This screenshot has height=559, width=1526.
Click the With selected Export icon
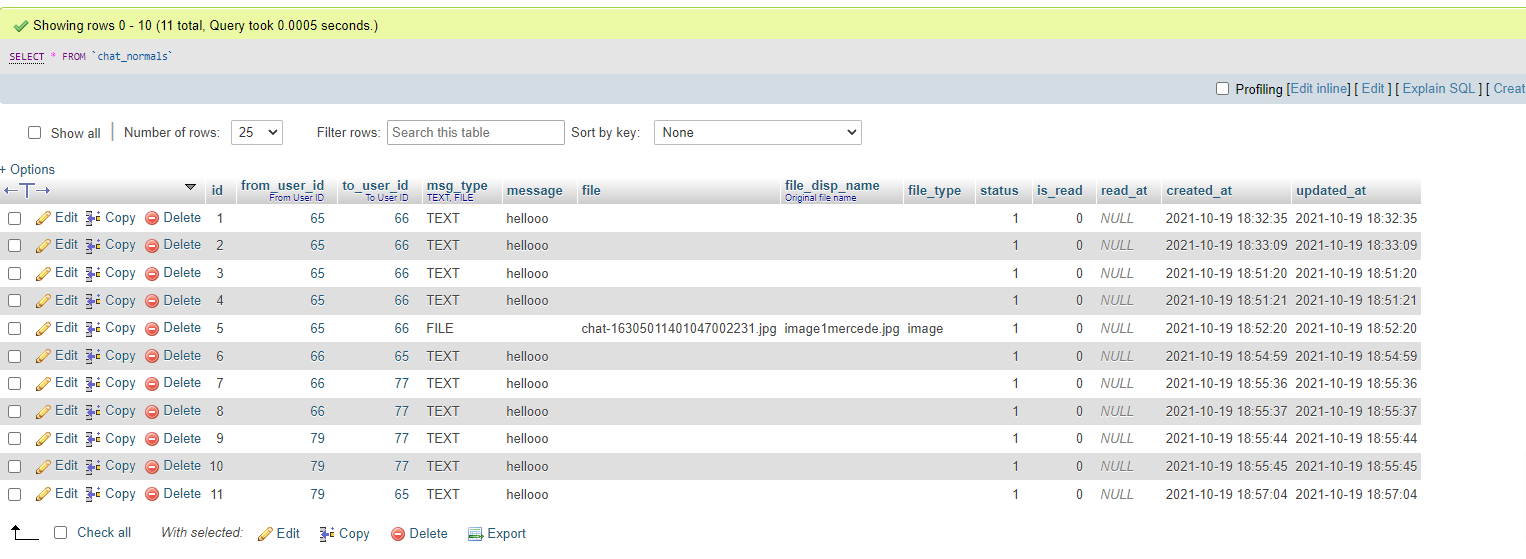pyautogui.click(x=476, y=534)
